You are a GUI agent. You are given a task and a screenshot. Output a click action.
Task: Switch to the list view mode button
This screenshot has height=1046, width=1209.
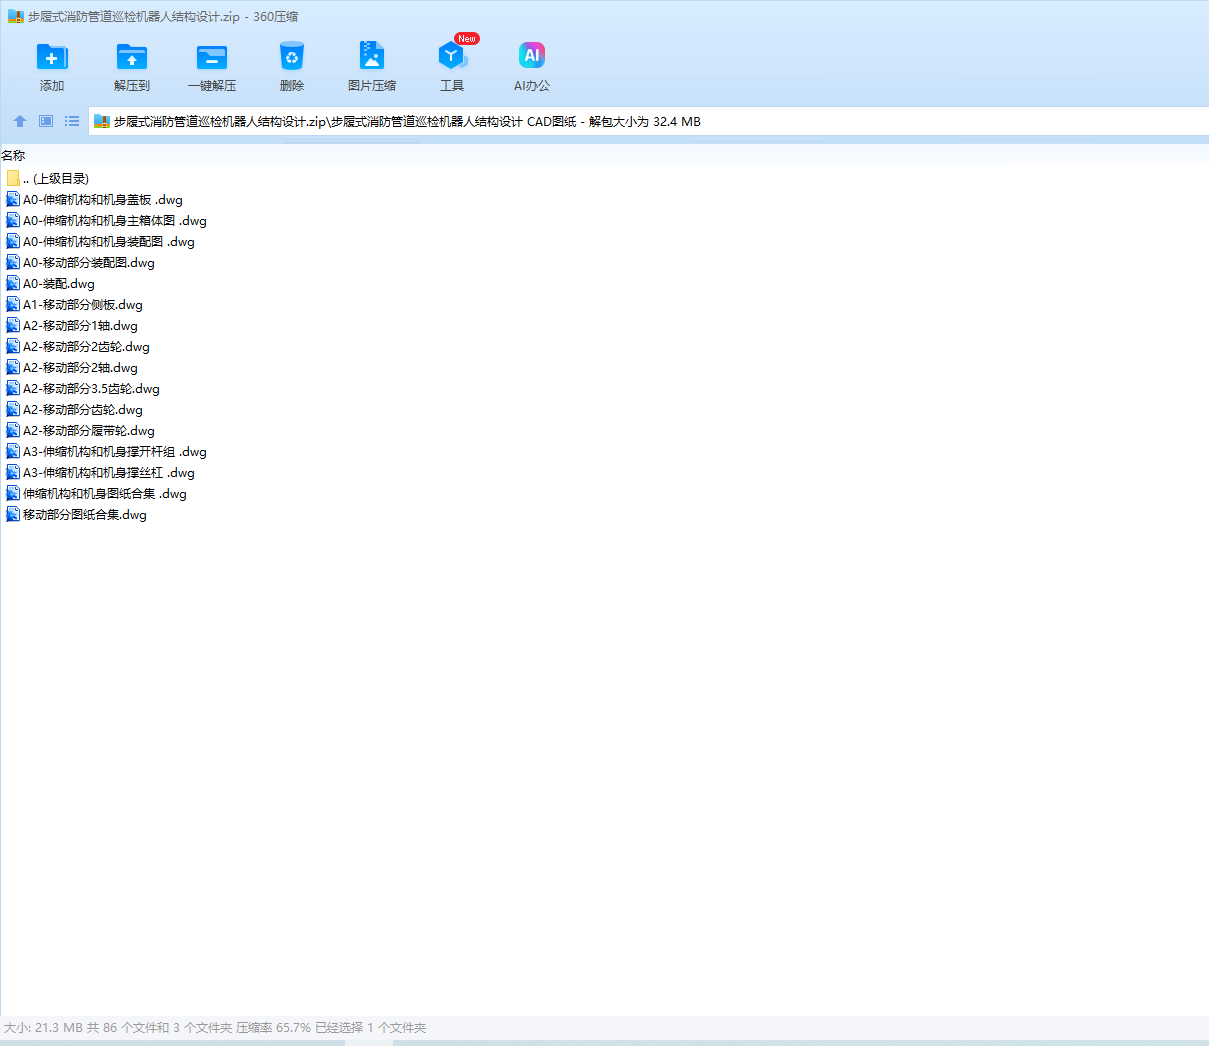click(x=72, y=121)
